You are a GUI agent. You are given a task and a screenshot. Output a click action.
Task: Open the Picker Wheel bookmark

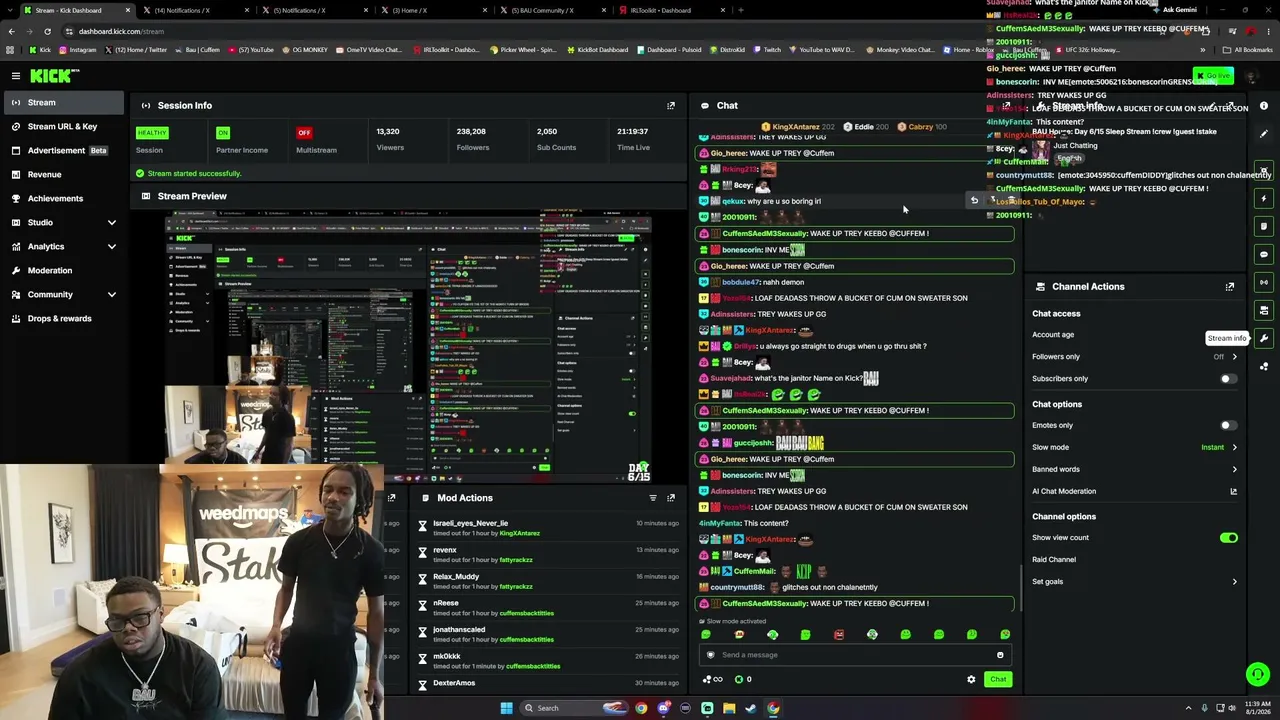(523, 49)
